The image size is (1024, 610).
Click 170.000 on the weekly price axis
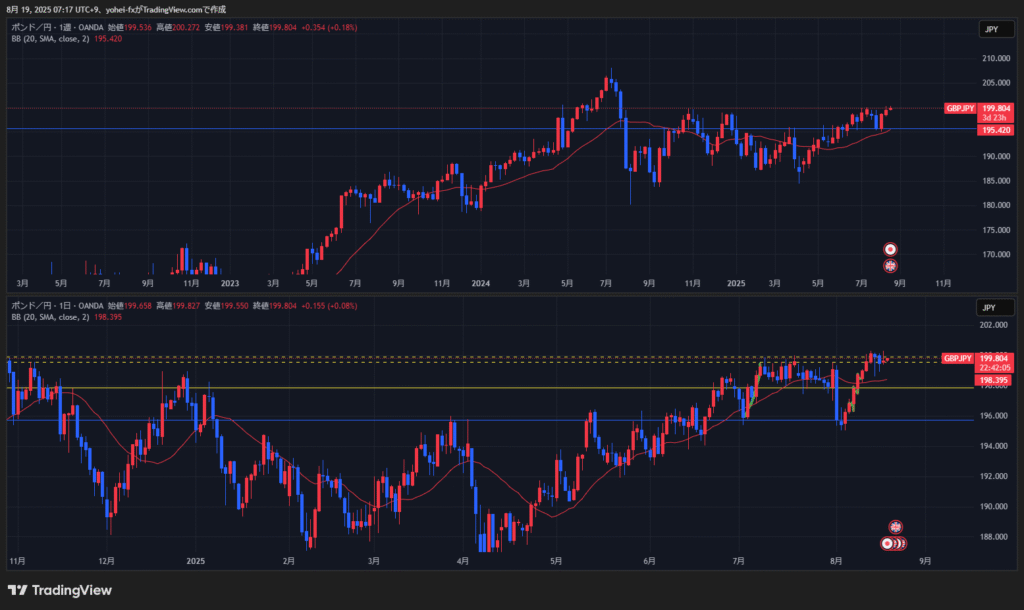996,255
